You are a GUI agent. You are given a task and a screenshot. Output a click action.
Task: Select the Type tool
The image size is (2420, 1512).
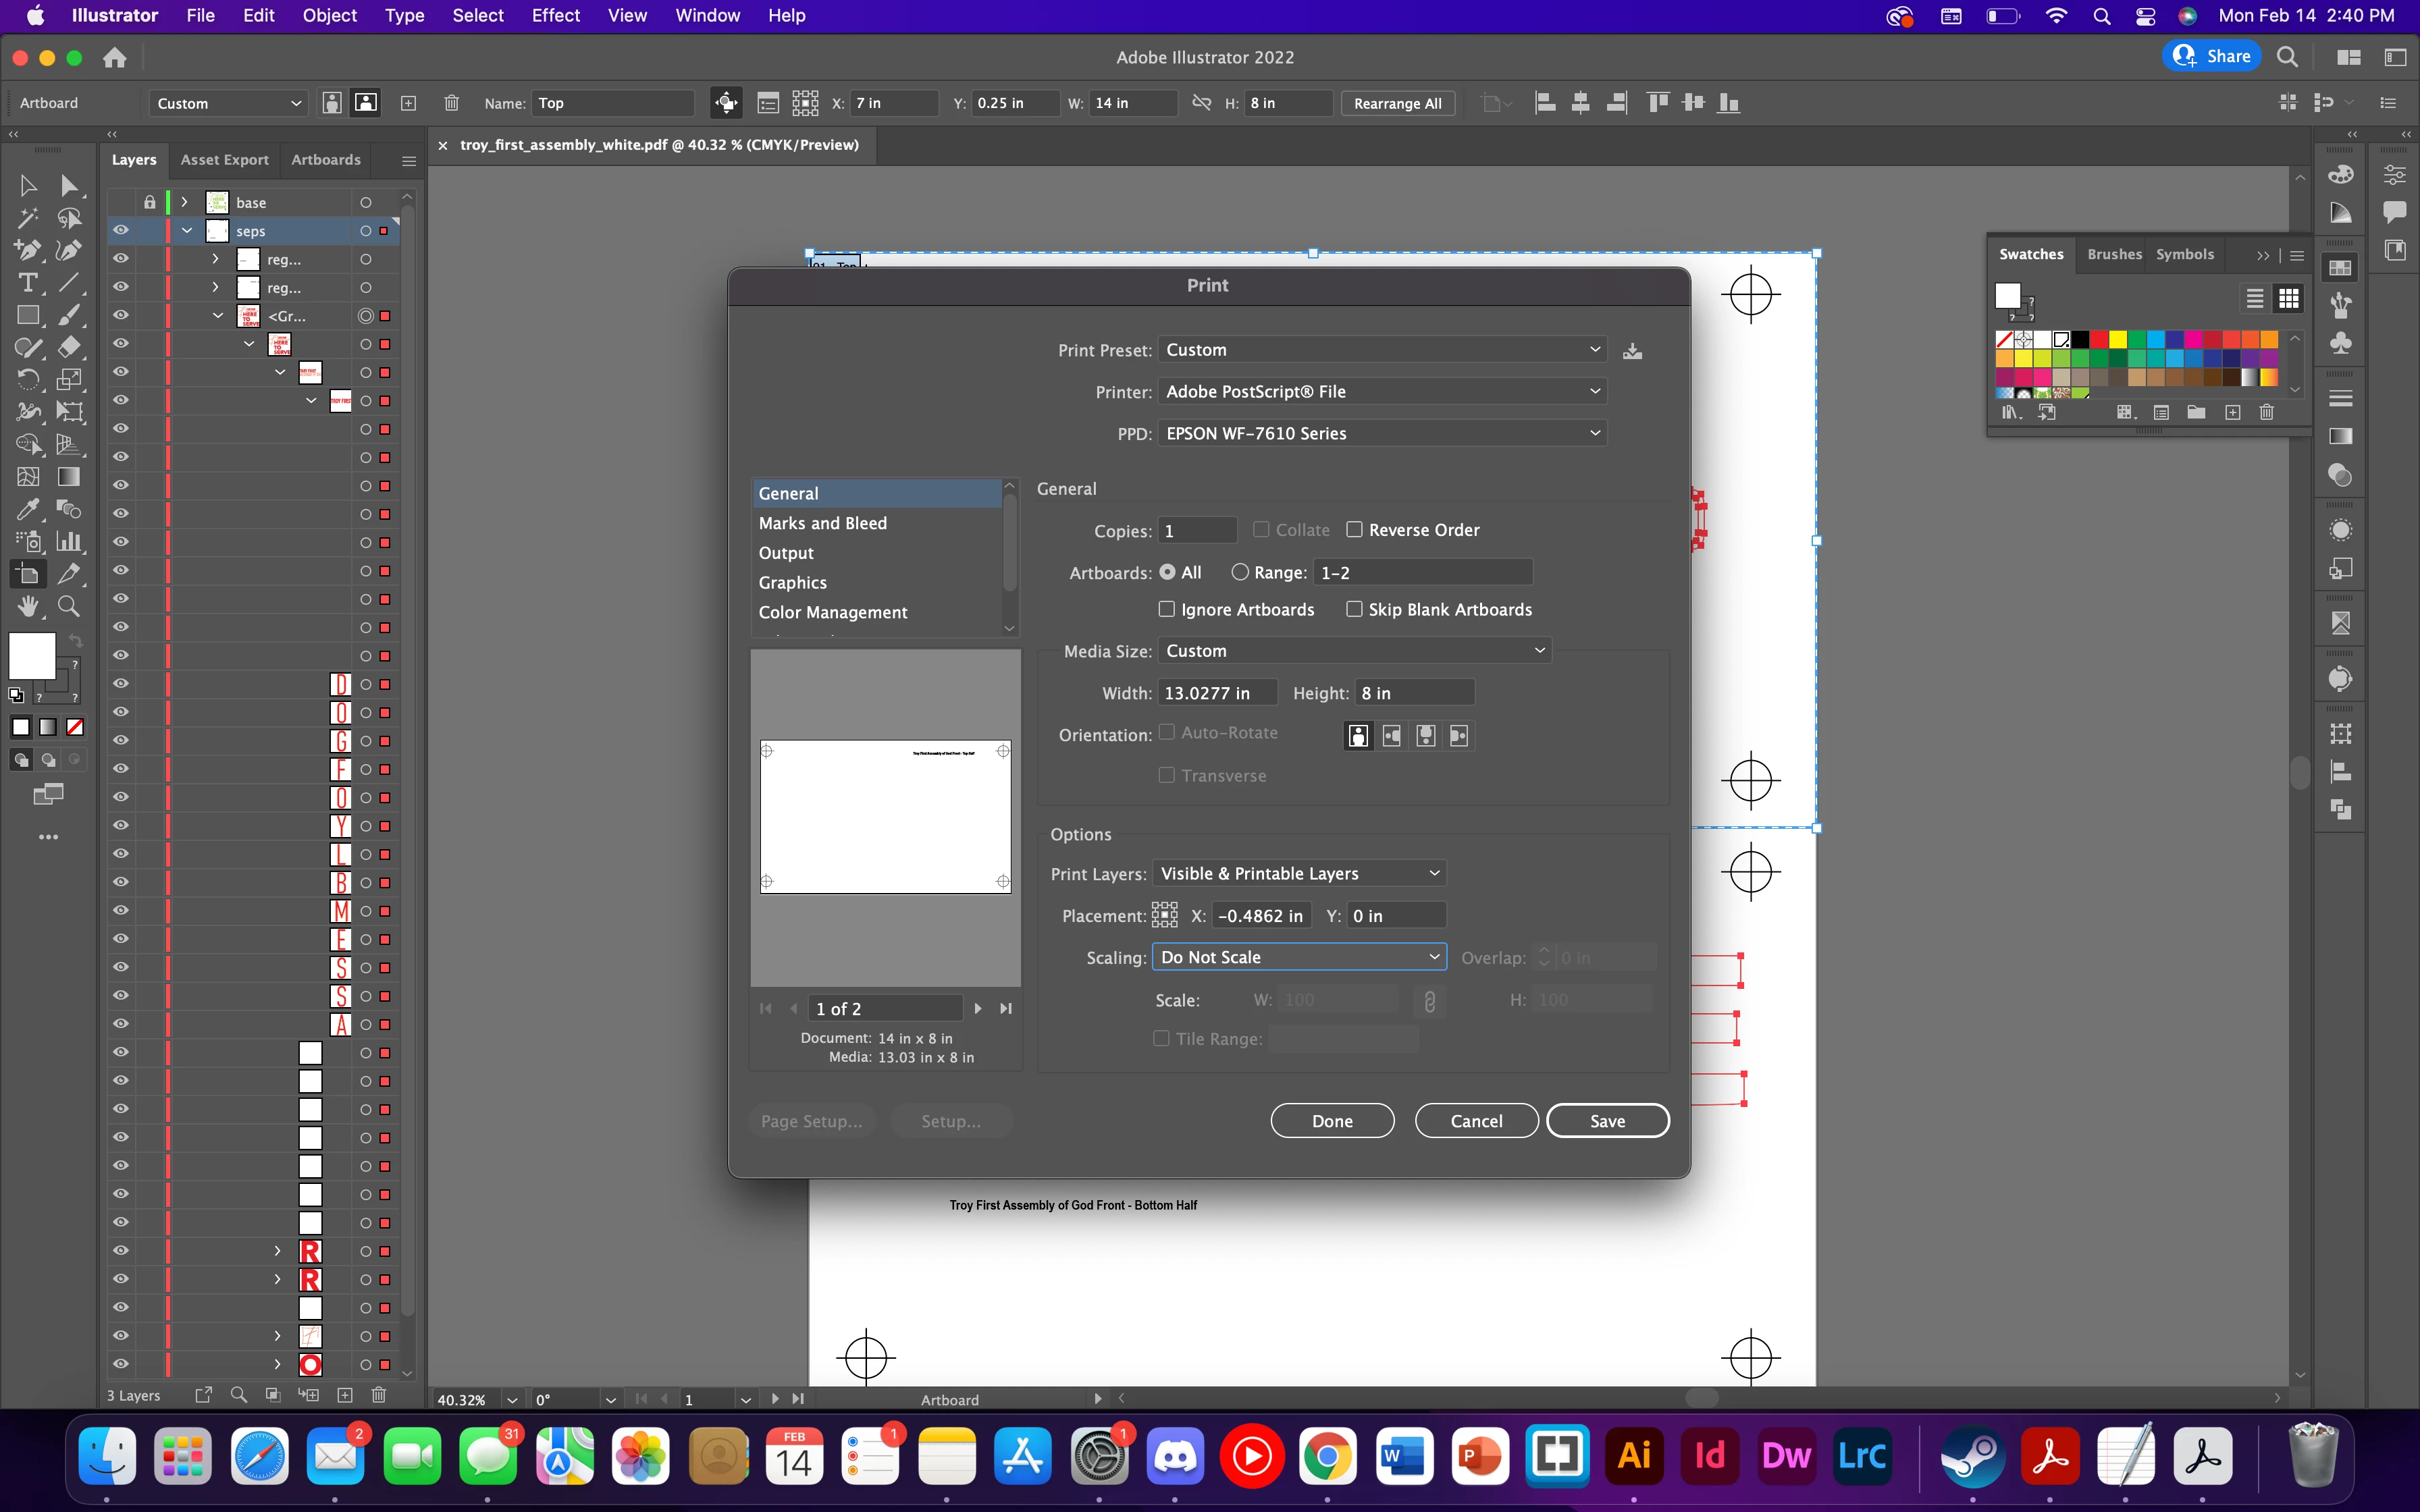pos(28,283)
